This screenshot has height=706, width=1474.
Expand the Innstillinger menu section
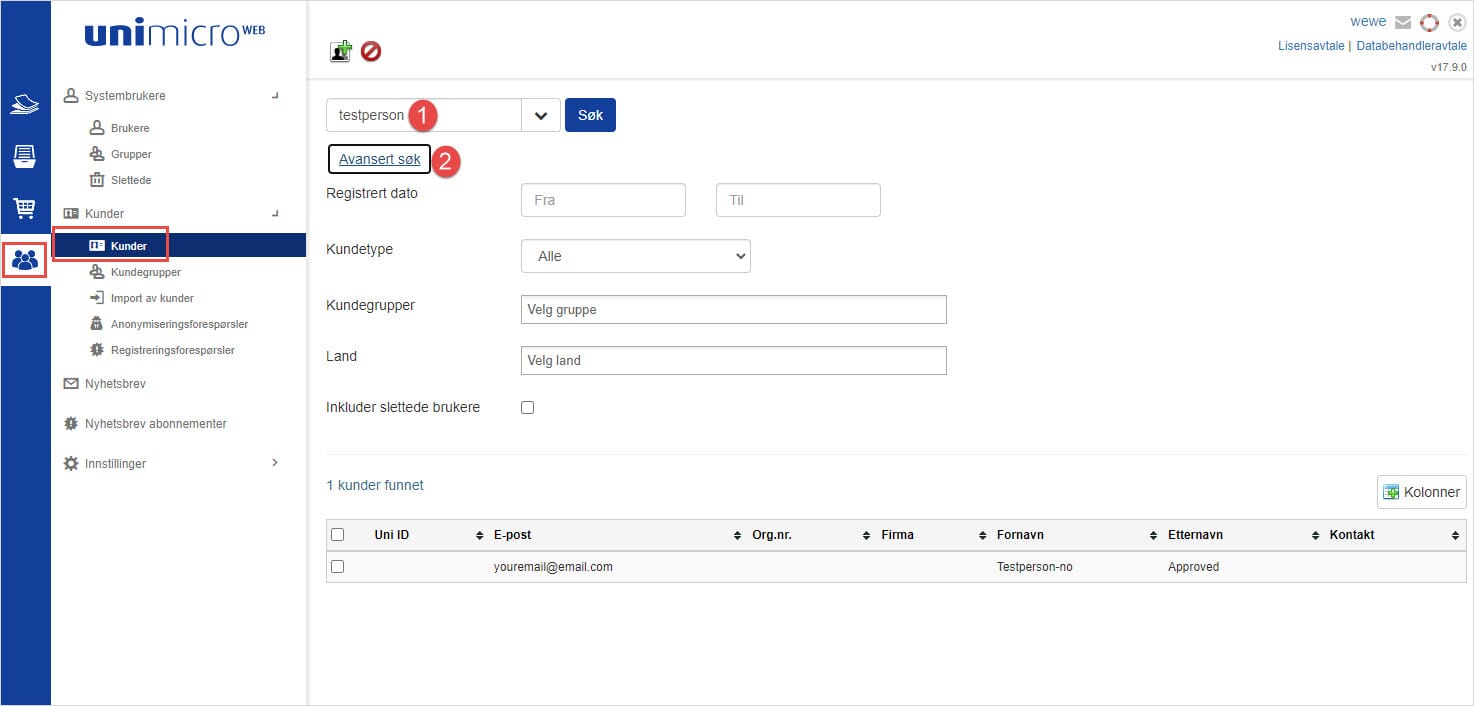(170, 464)
